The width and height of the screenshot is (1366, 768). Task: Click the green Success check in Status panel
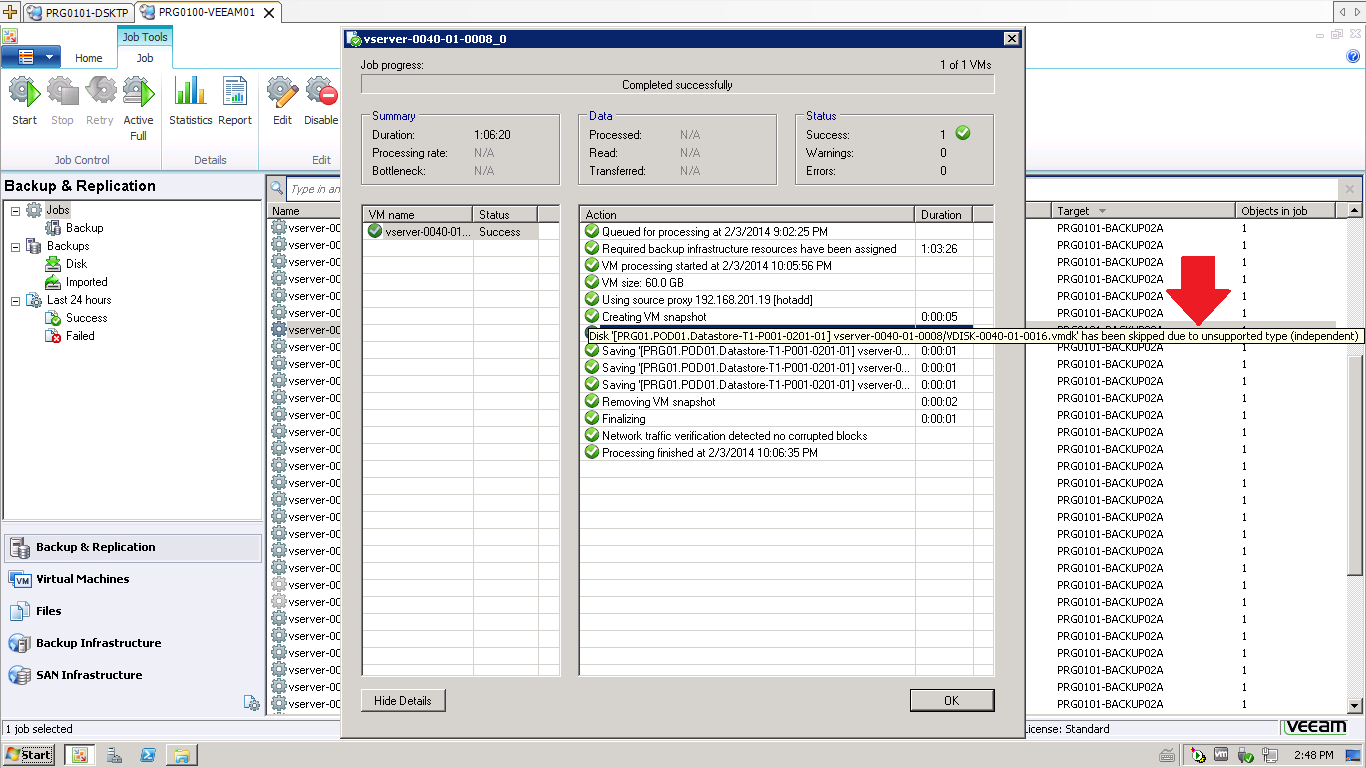click(963, 132)
